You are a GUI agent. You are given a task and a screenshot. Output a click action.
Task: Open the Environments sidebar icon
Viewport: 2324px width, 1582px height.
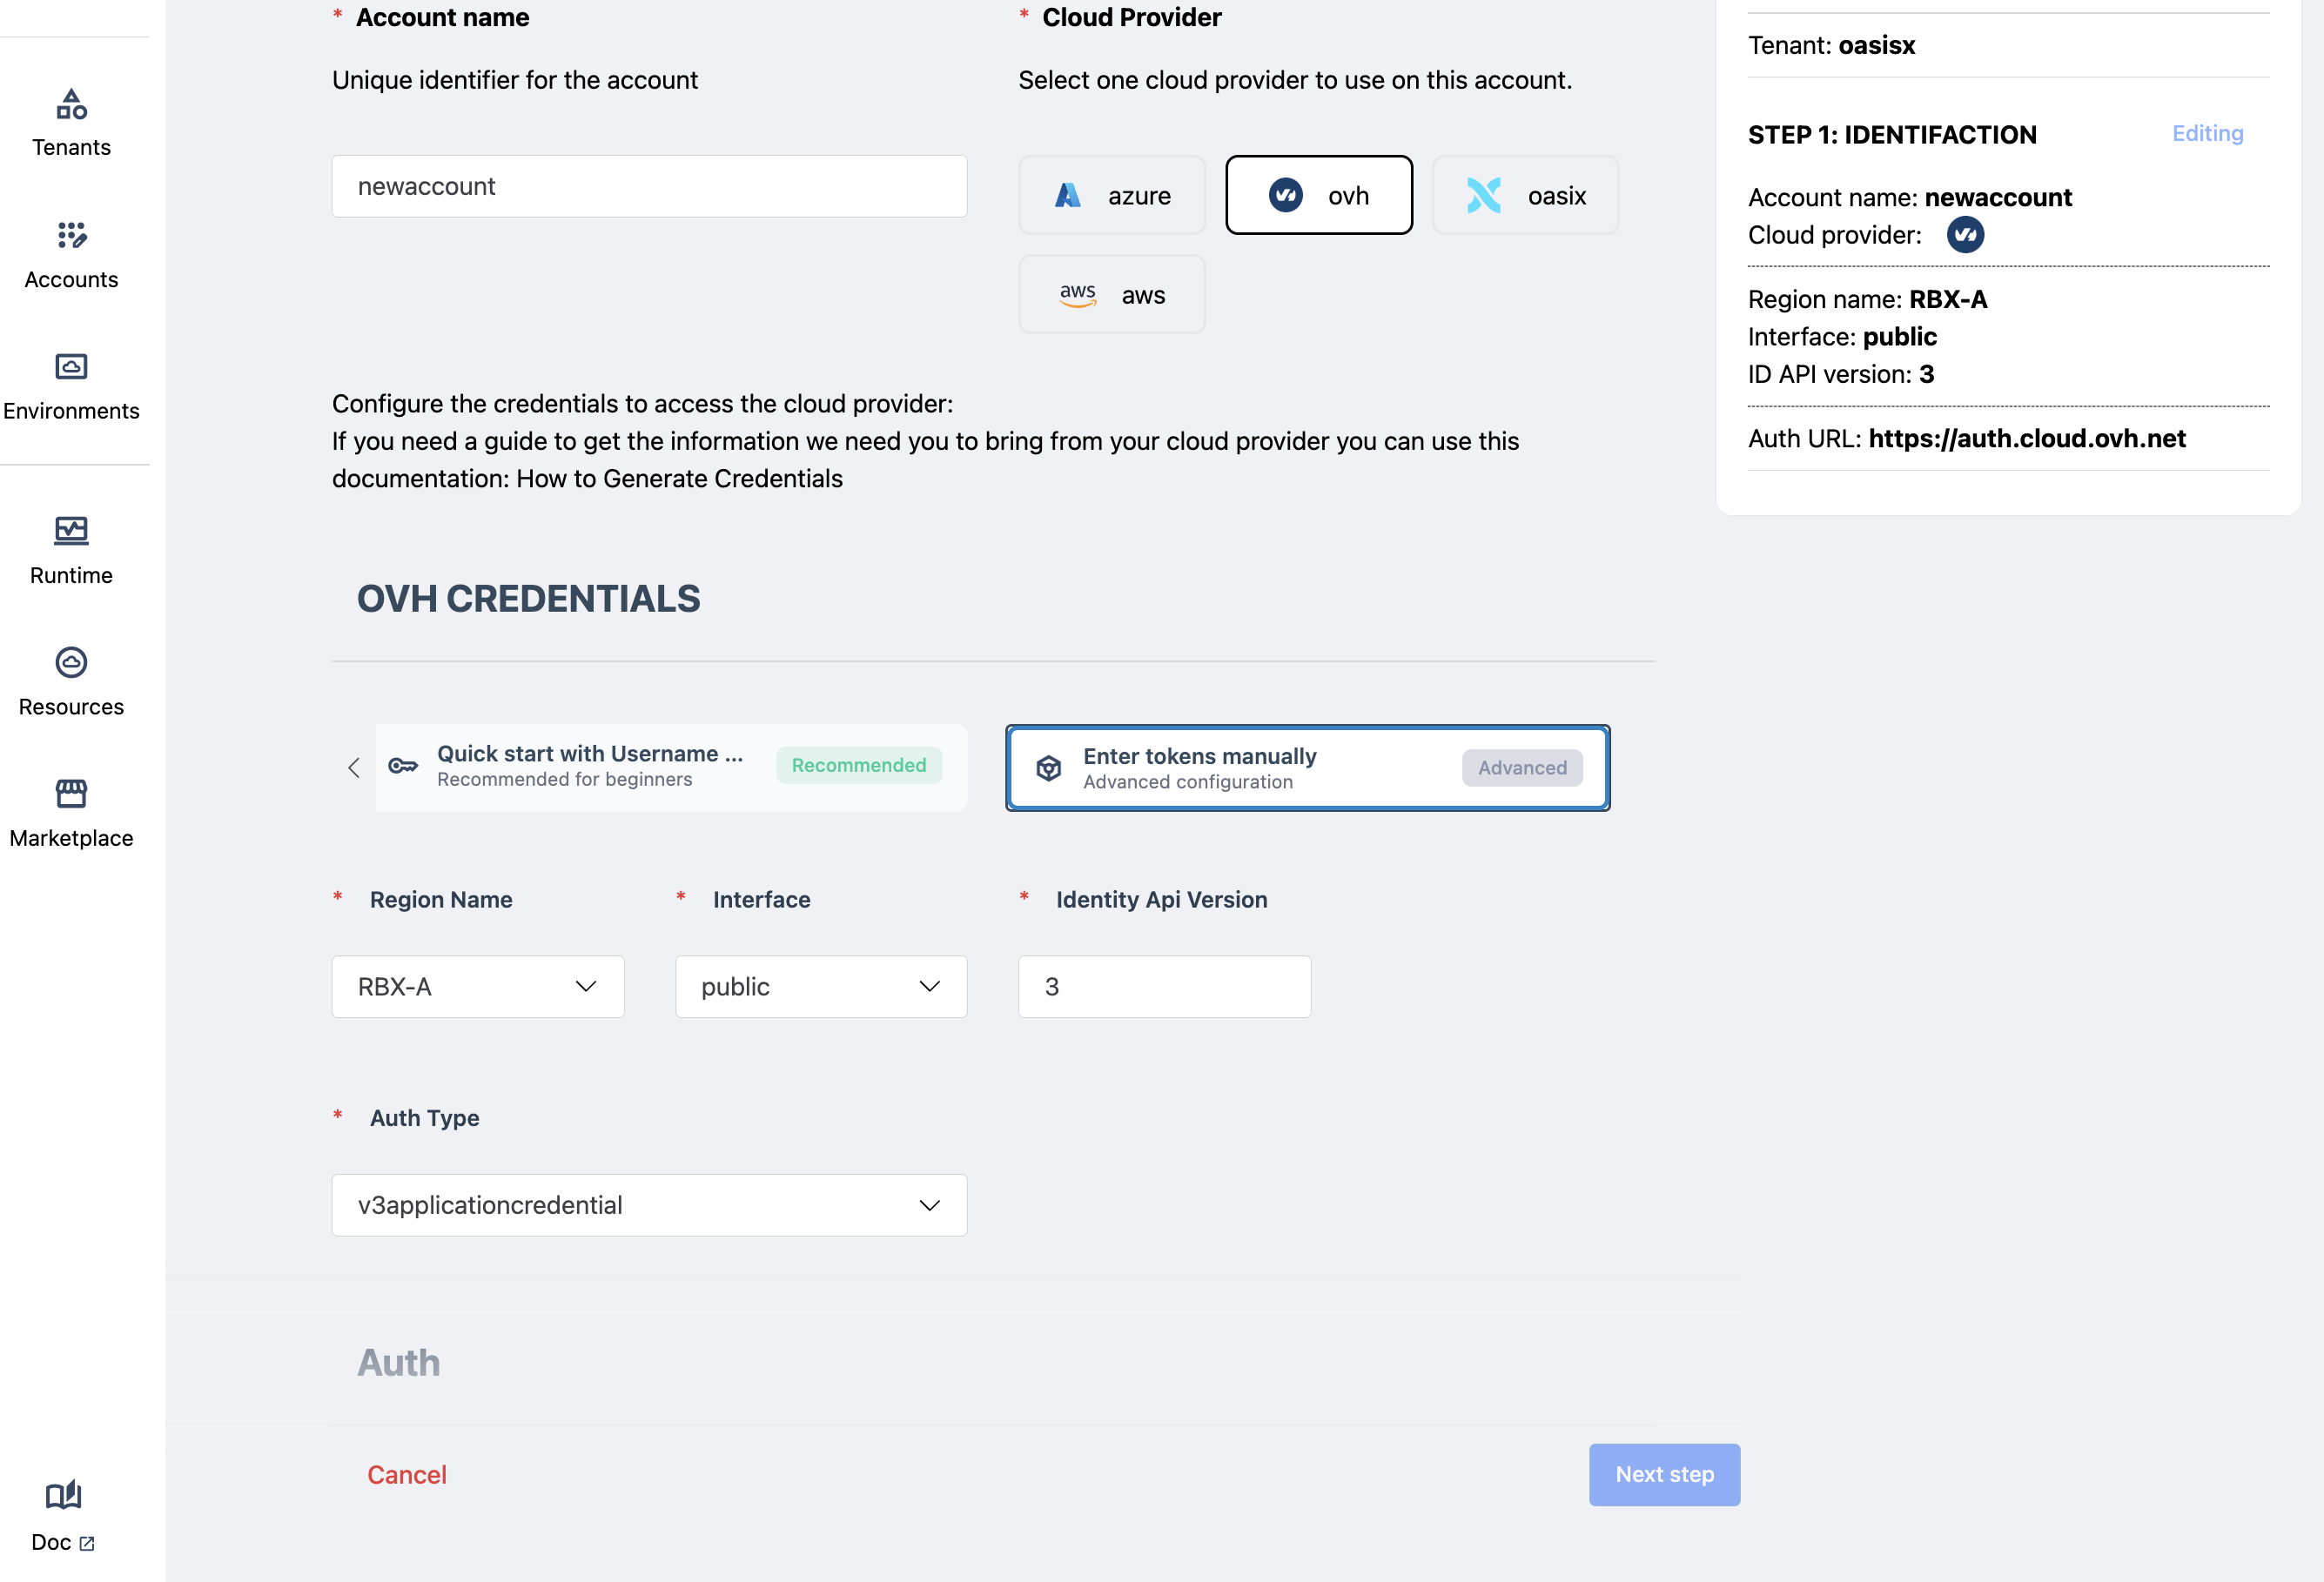[71, 367]
